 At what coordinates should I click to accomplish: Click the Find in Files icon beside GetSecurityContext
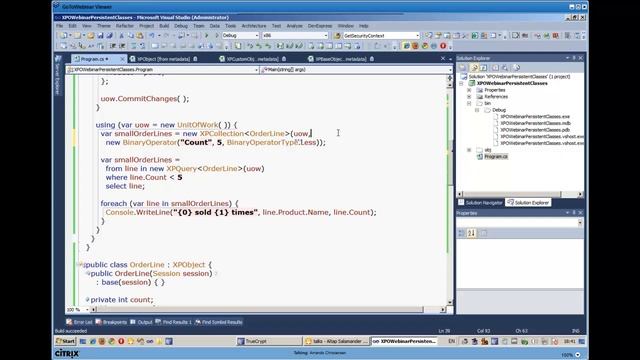coord(337,36)
